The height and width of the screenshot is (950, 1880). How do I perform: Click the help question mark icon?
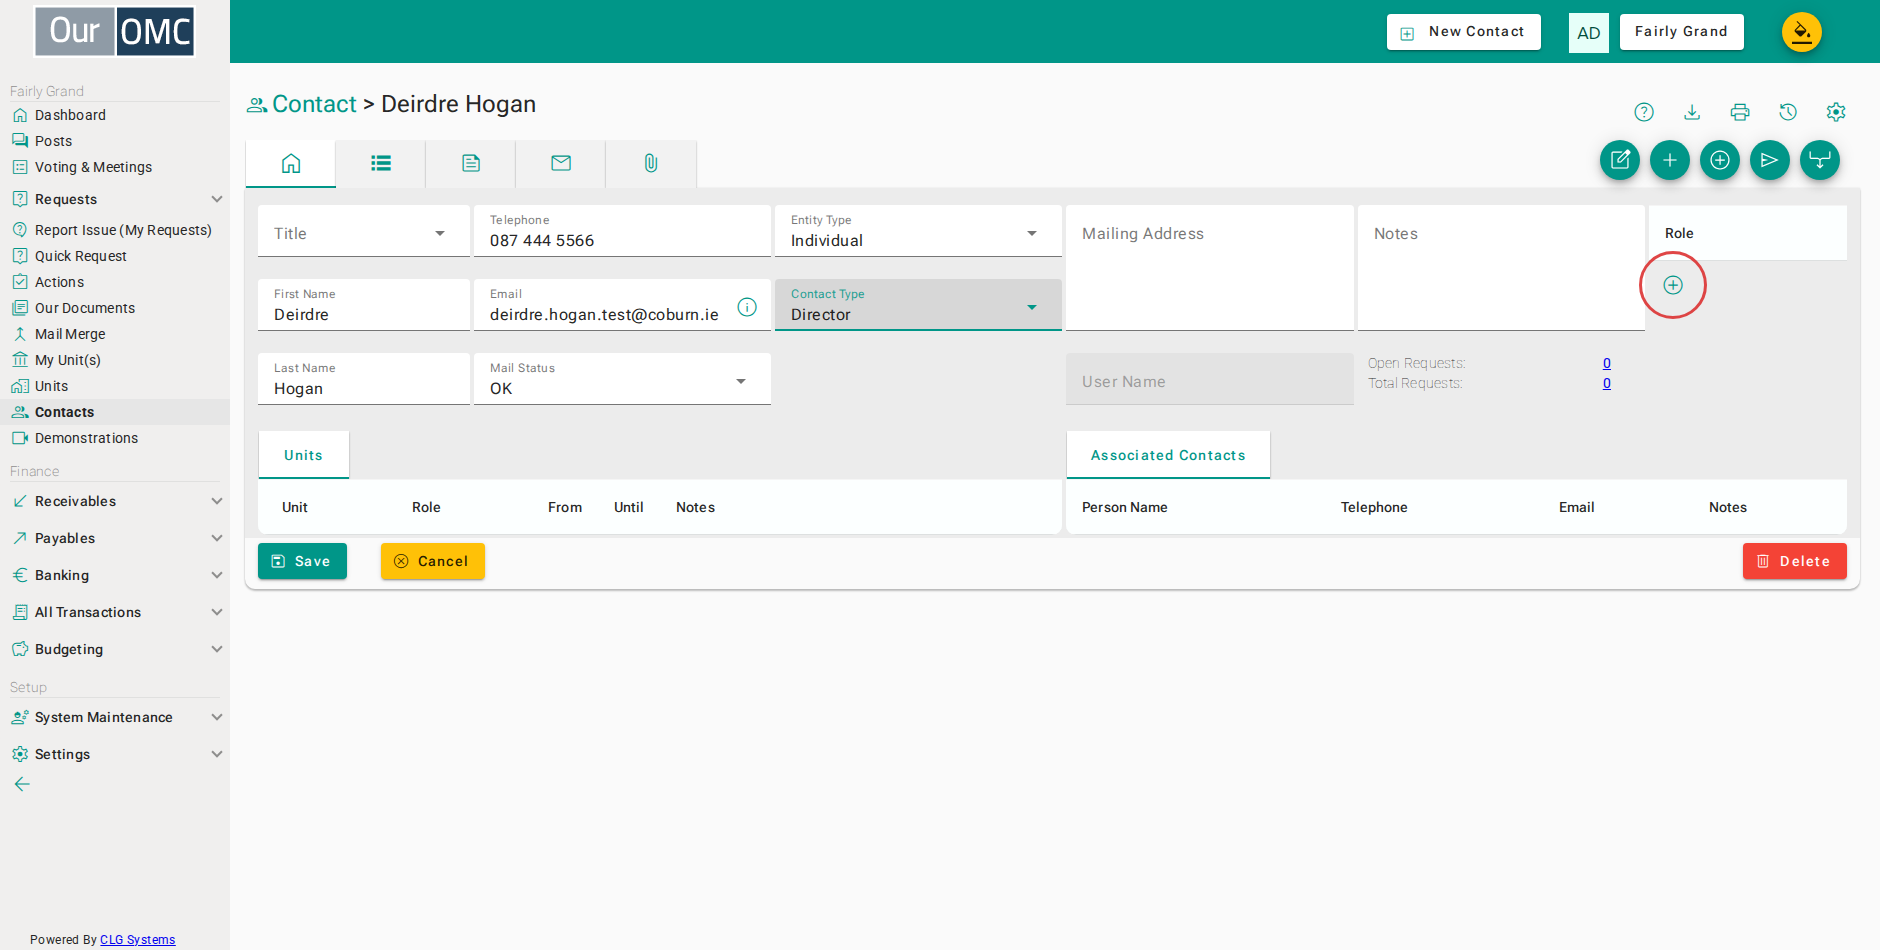click(x=1644, y=112)
